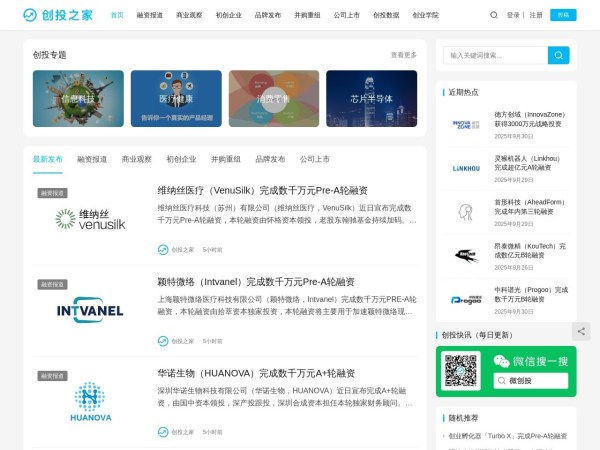Screen dimensions: 600x450
Task: Click the HUANOVA company logo
Action: pyautogui.click(x=90, y=401)
